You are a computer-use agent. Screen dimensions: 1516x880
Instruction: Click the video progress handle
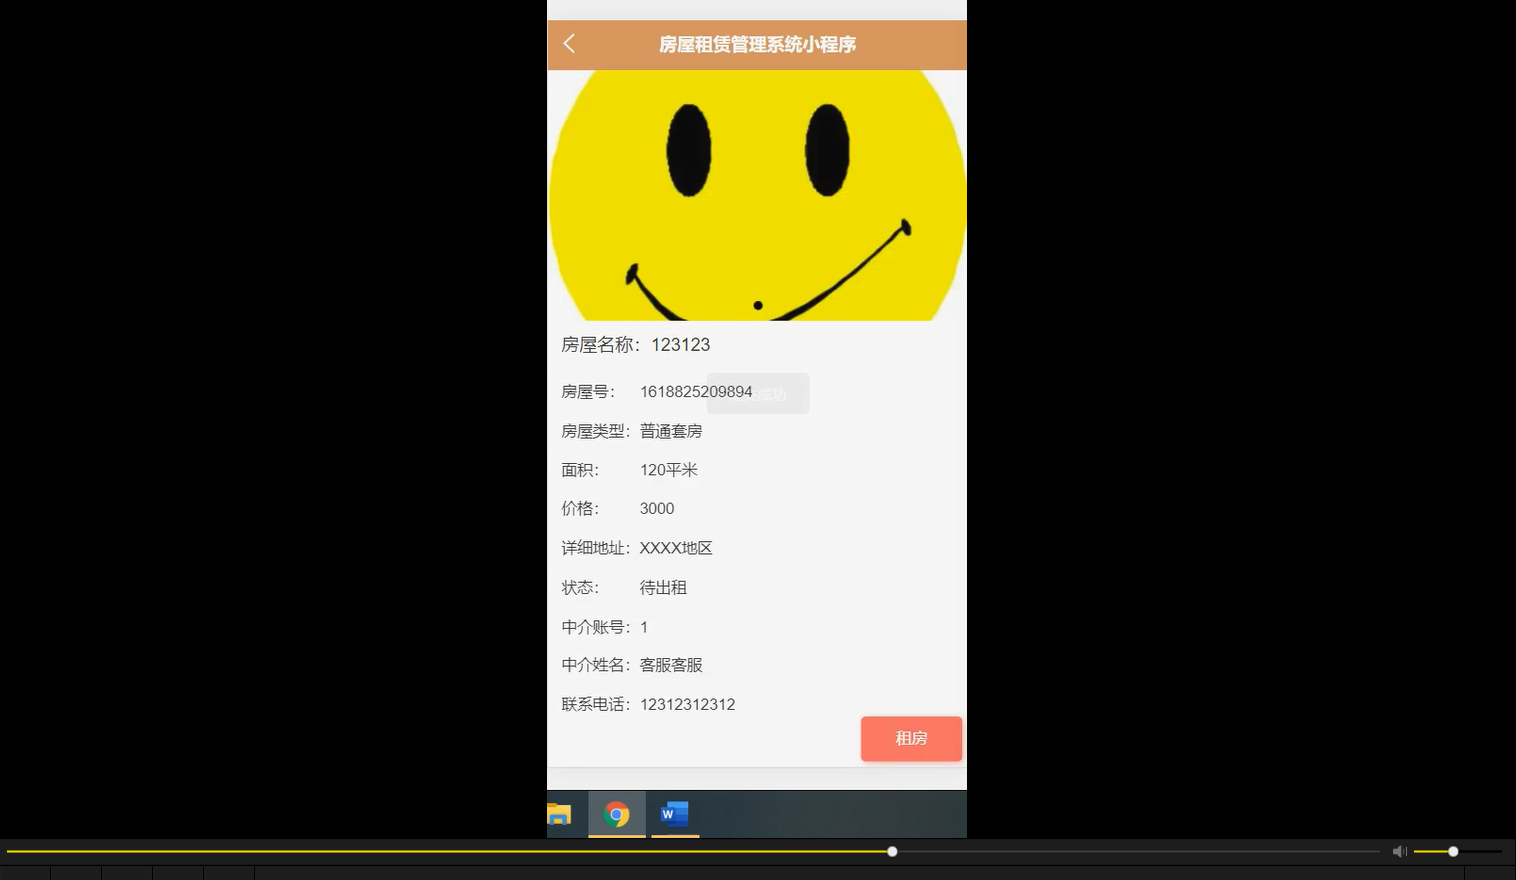coord(891,851)
